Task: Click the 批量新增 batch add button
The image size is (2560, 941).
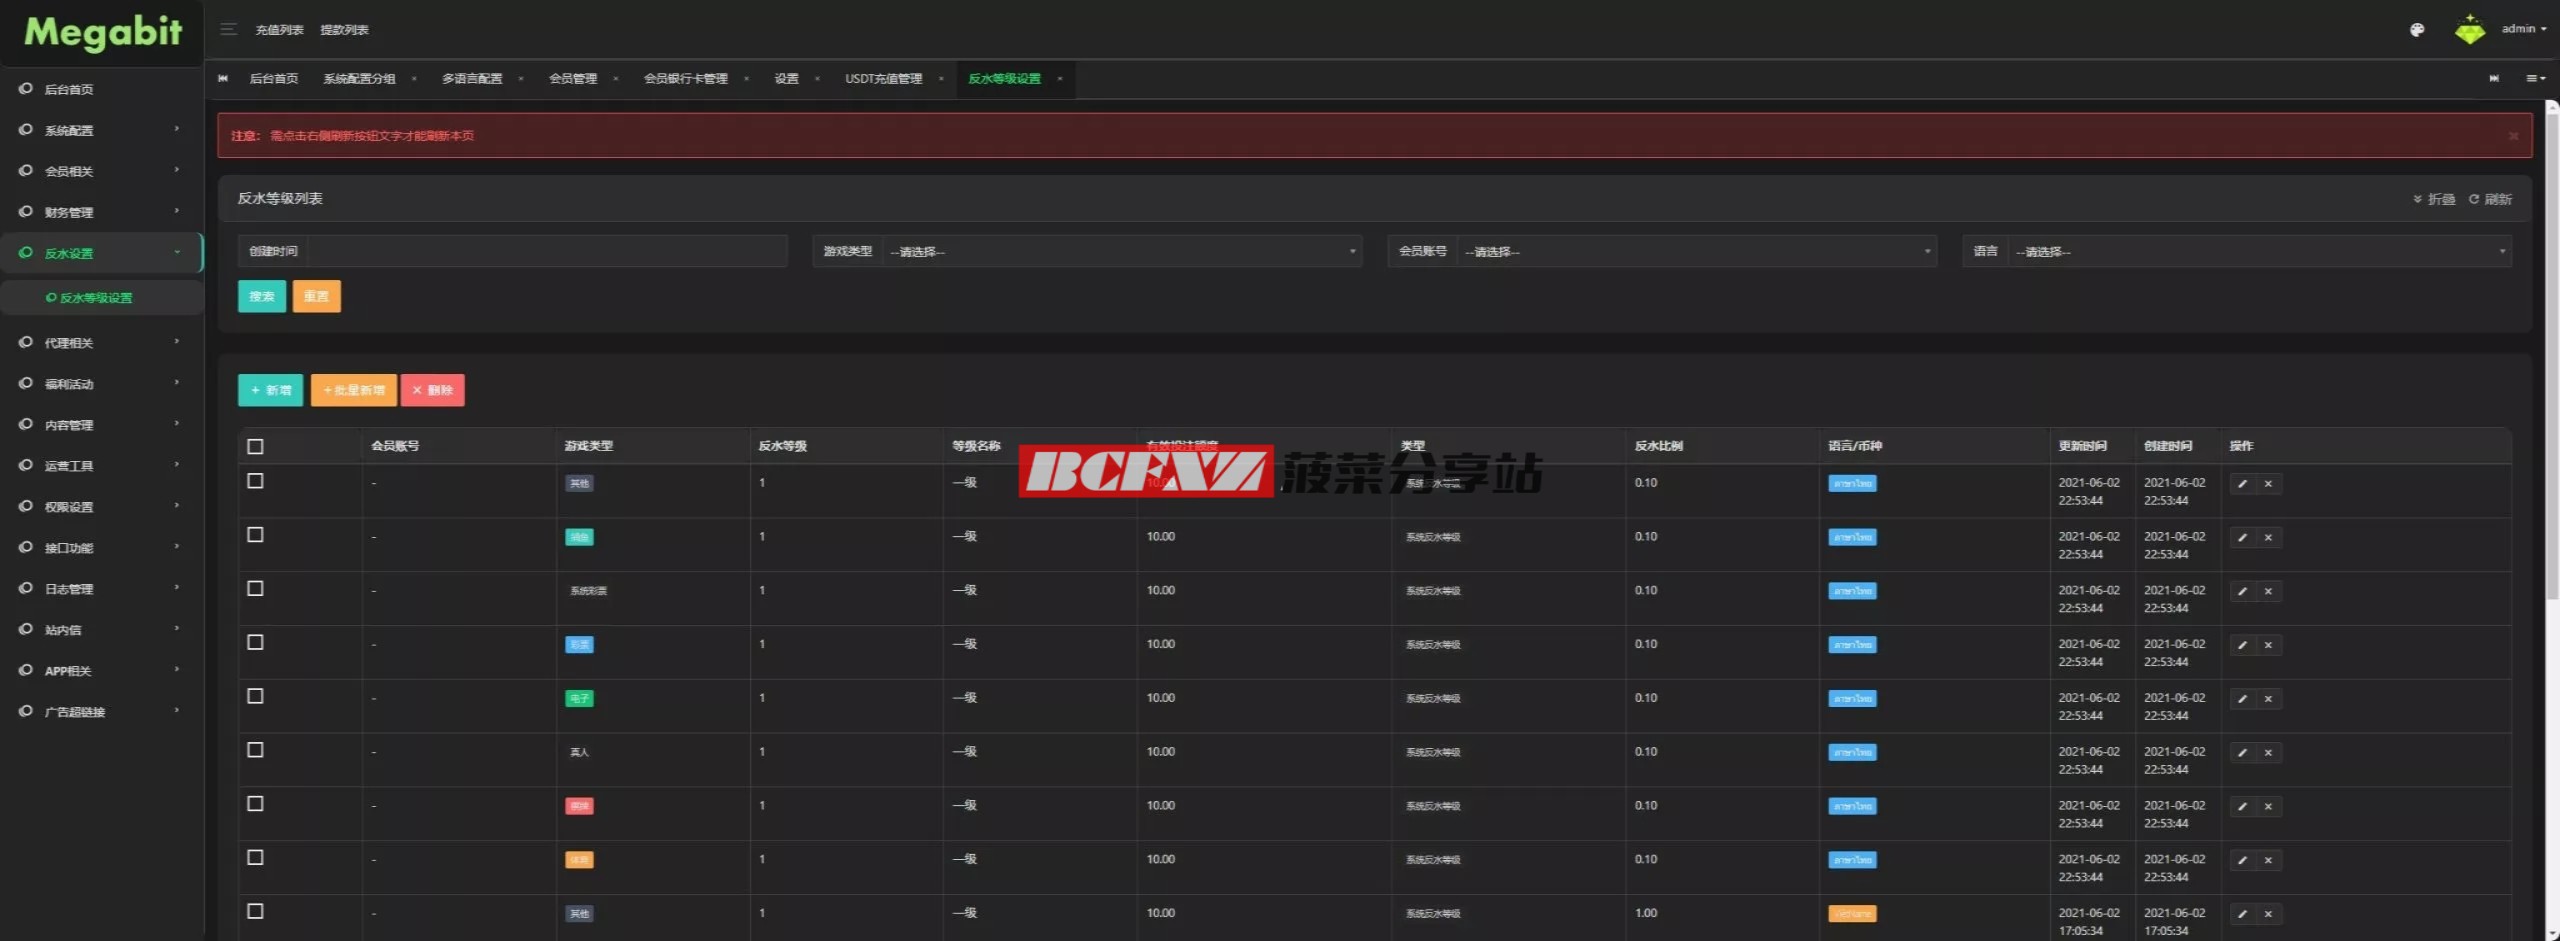Action: 354,390
